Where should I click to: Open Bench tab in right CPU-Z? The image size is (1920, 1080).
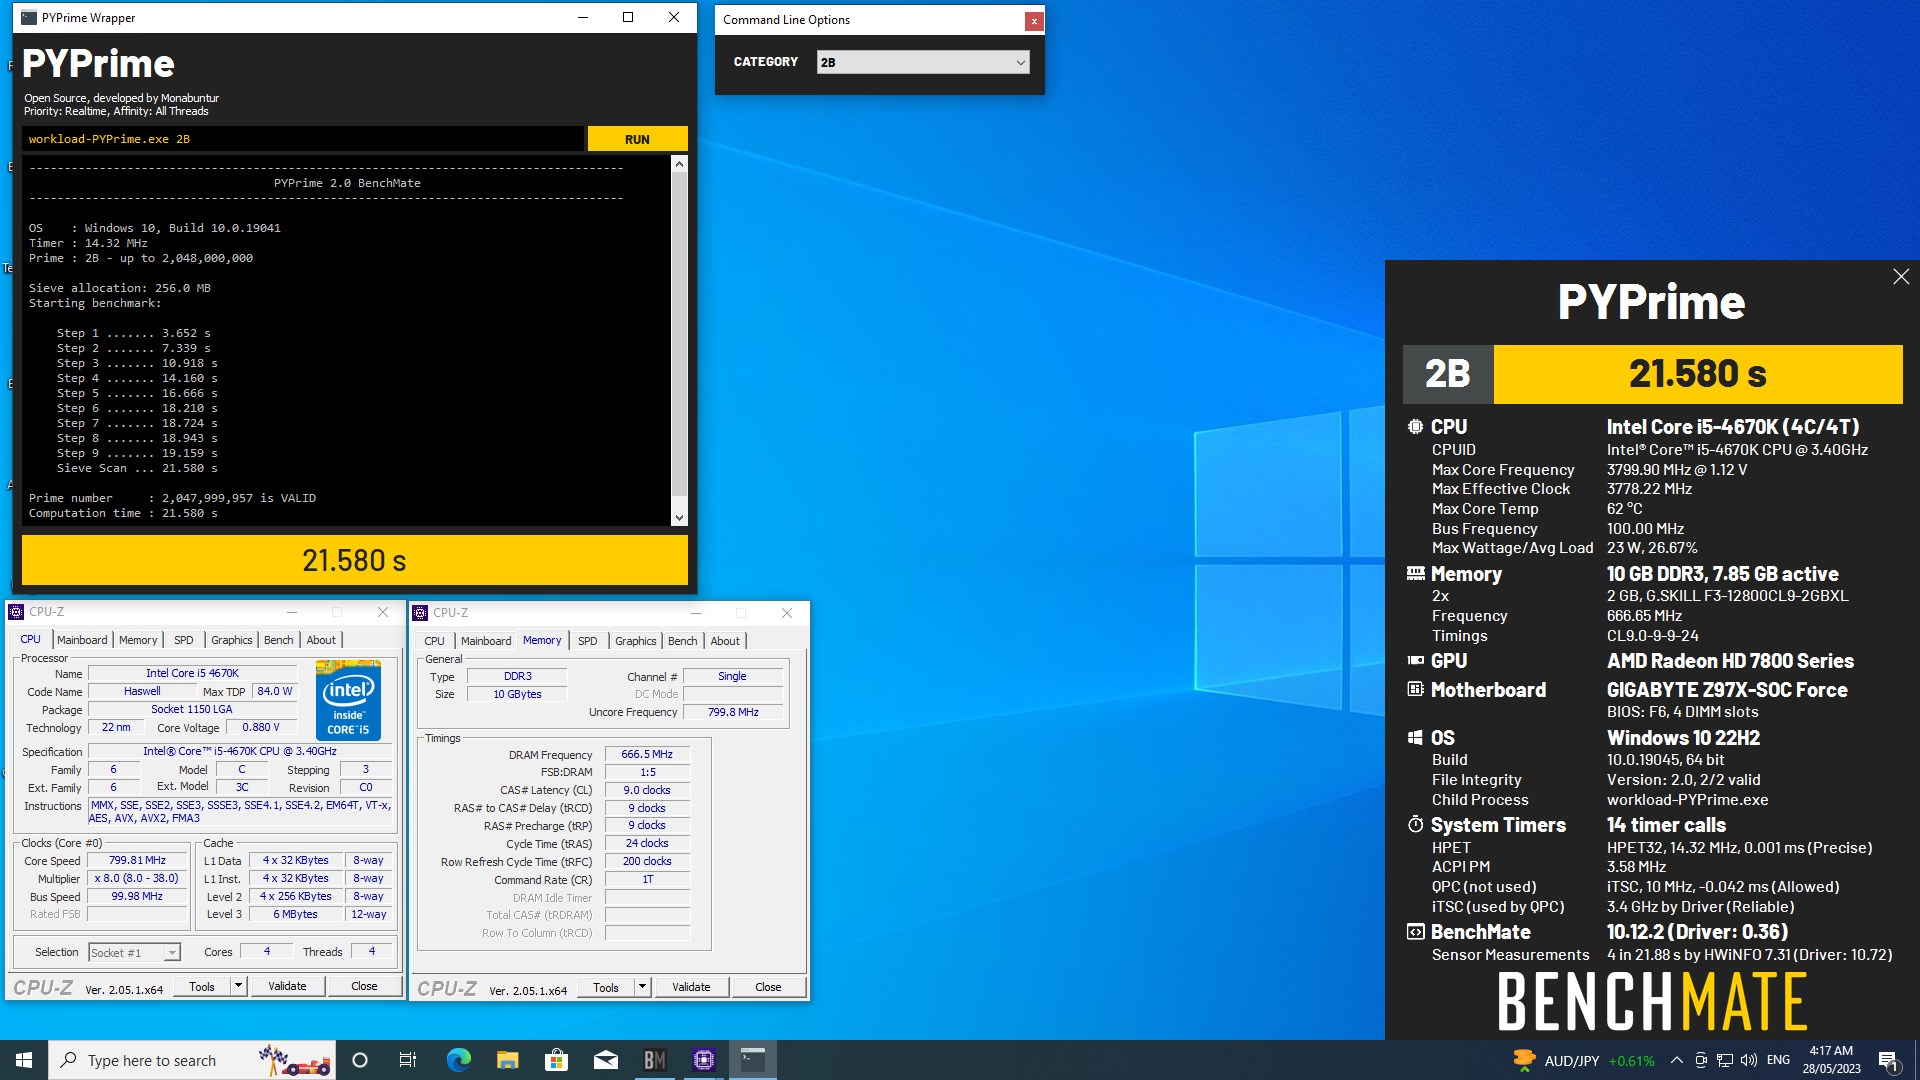tap(683, 641)
